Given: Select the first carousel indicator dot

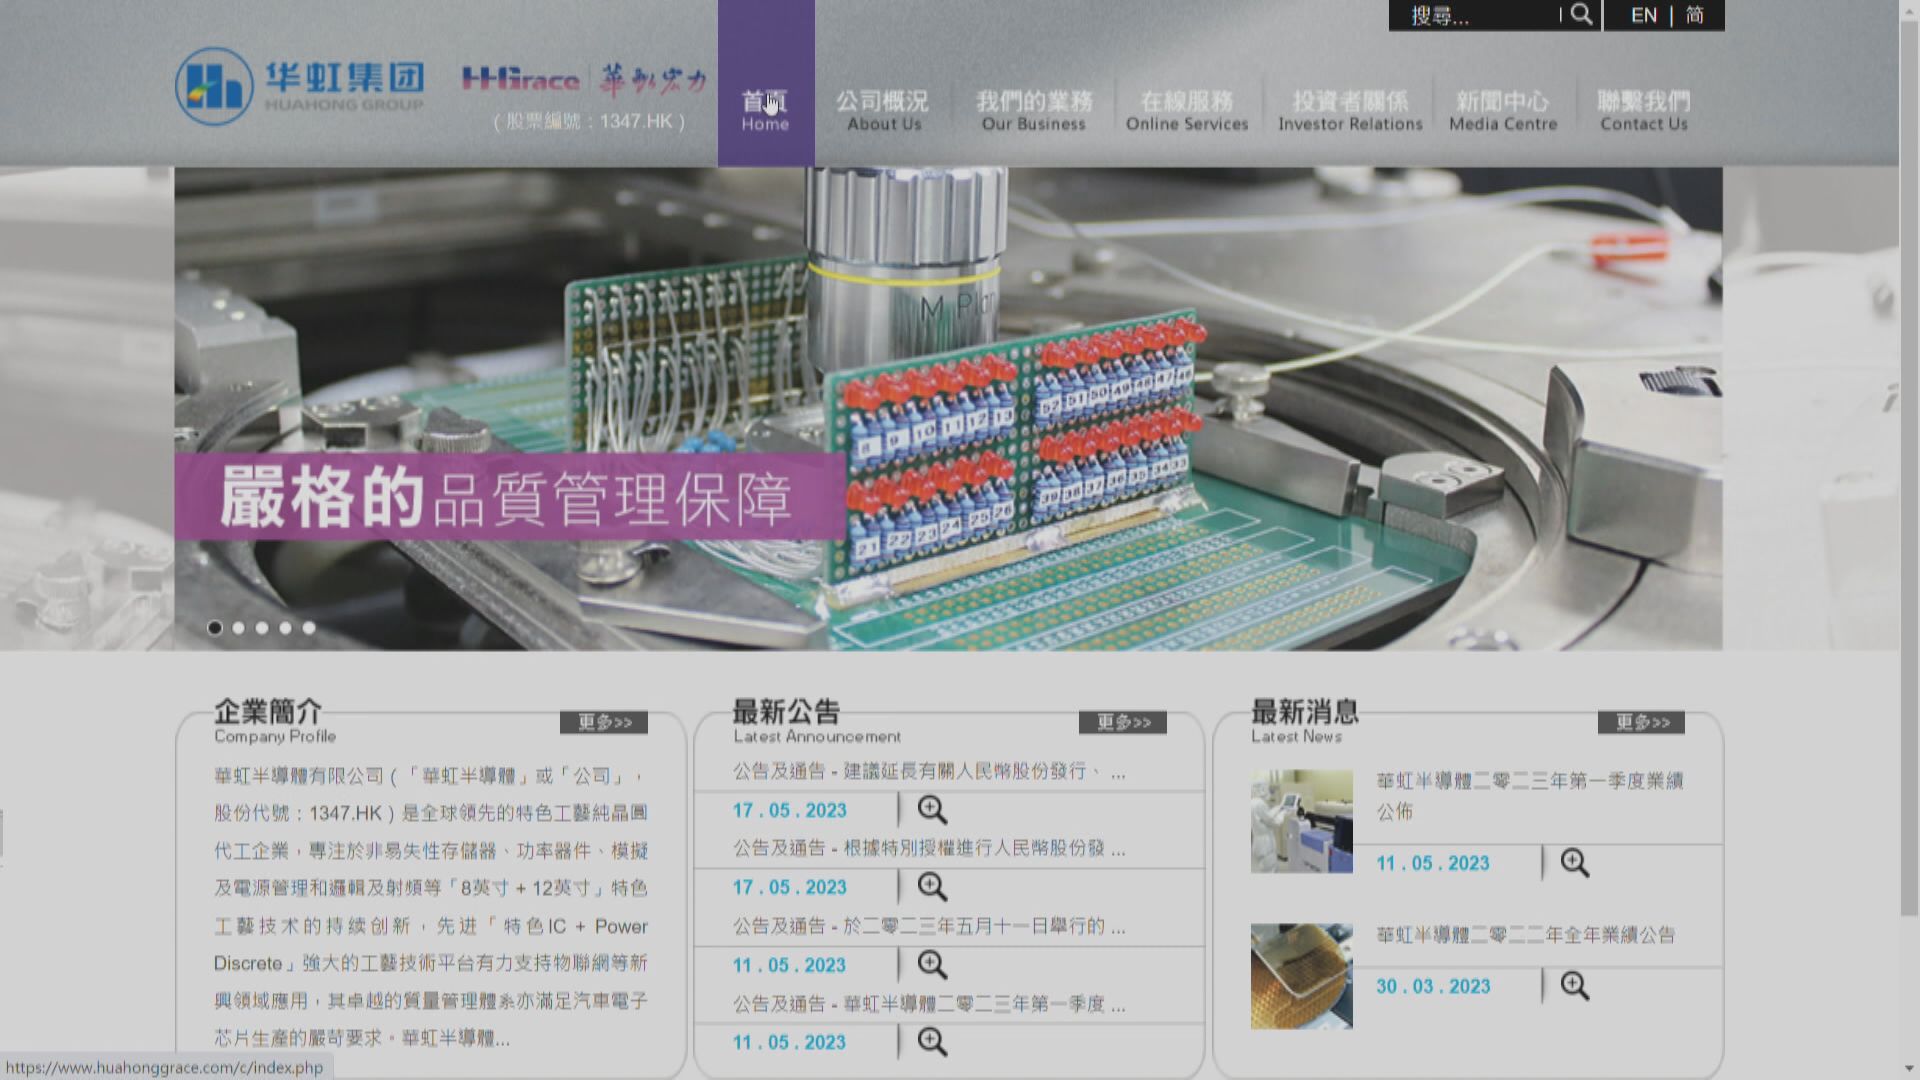Looking at the screenshot, I should pyautogui.click(x=214, y=628).
